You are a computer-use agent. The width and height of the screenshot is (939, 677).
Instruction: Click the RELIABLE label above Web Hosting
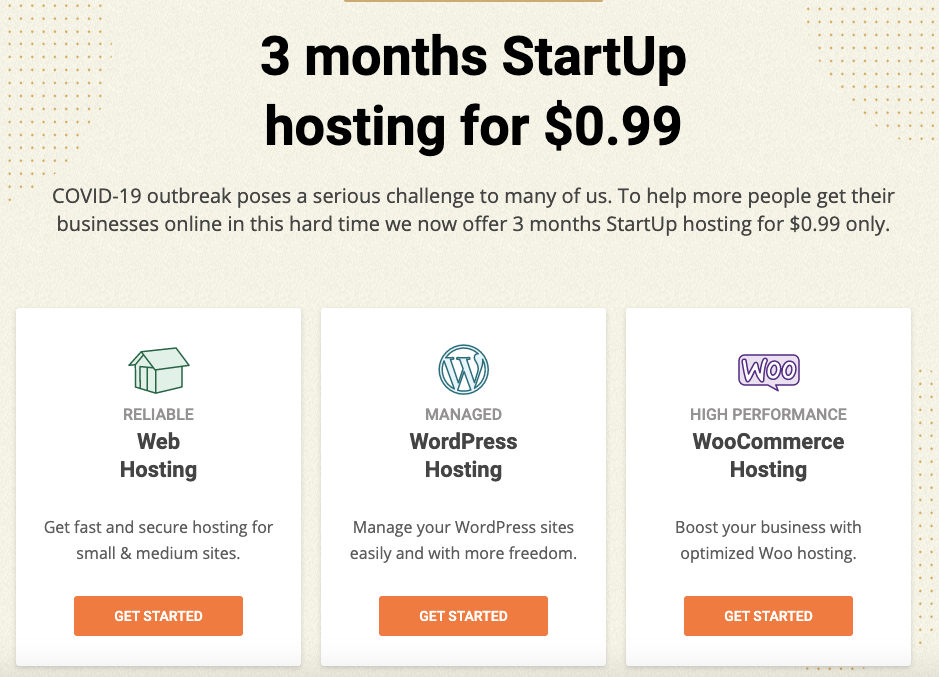click(158, 415)
